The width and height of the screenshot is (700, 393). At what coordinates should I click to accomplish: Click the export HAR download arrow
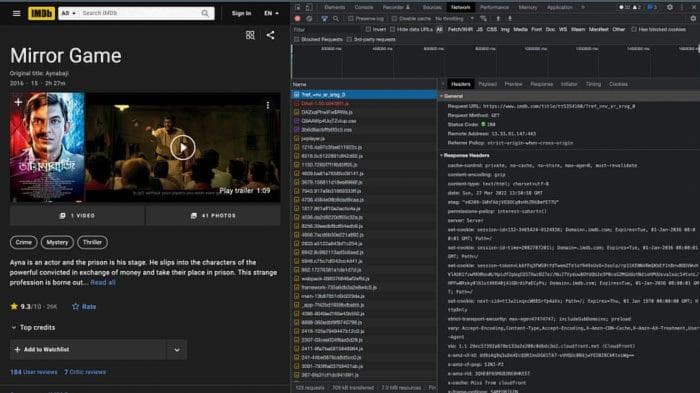pyautogui.click(x=510, y=19)
